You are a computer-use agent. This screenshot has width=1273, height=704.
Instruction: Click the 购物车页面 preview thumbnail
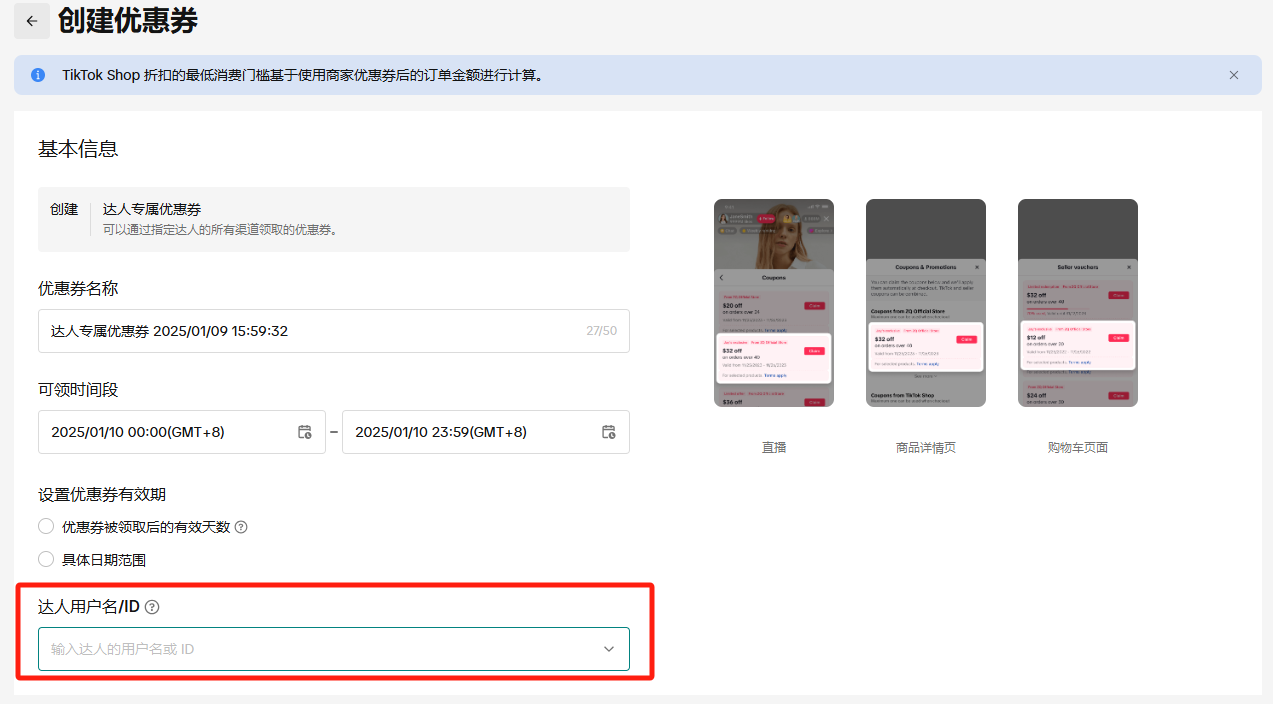coord(1078,303)
